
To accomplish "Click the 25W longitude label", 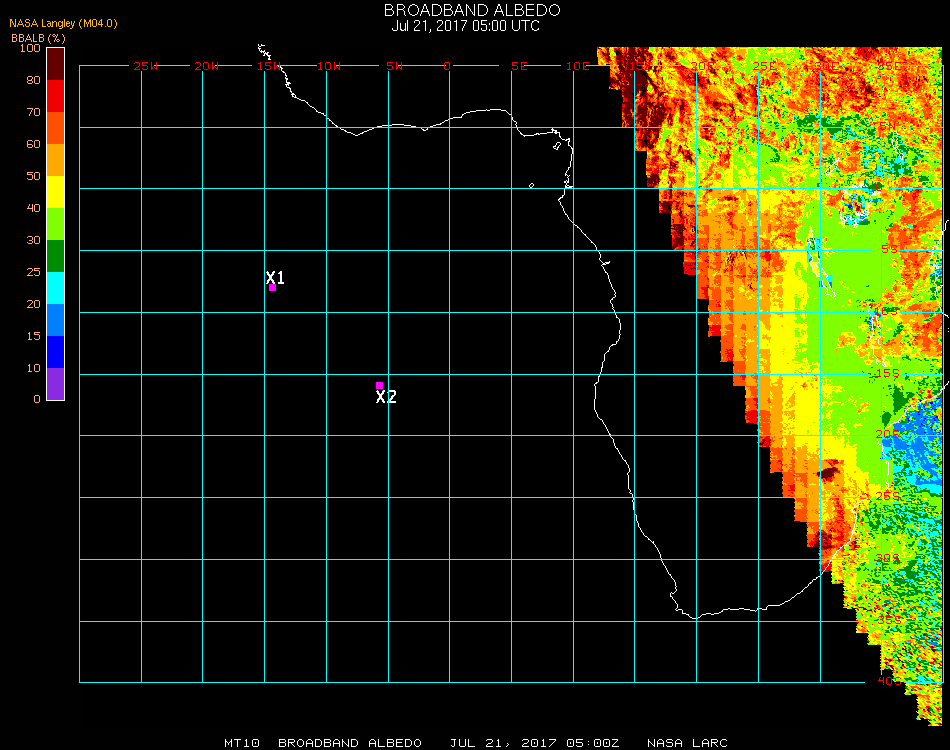I will pyautogui.click(x=145, y=66).
